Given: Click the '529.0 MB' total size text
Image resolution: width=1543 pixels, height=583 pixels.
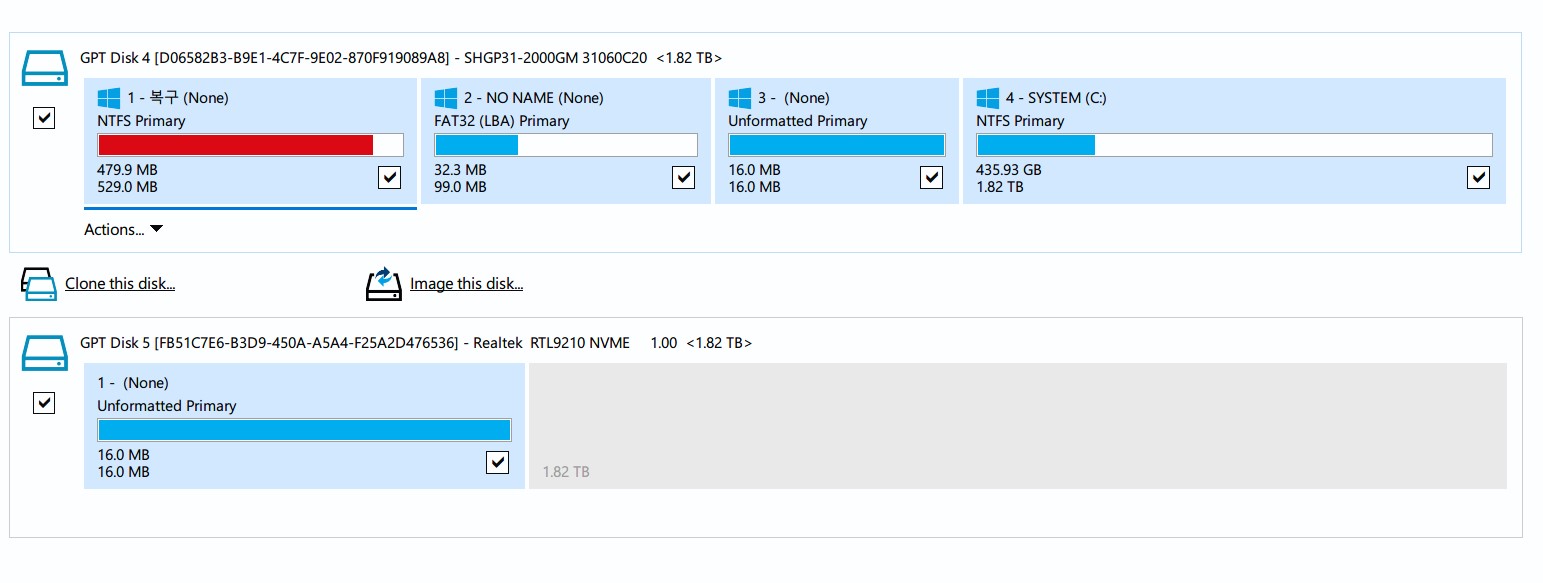Looking at the screenshot, I should pos(127,187).
